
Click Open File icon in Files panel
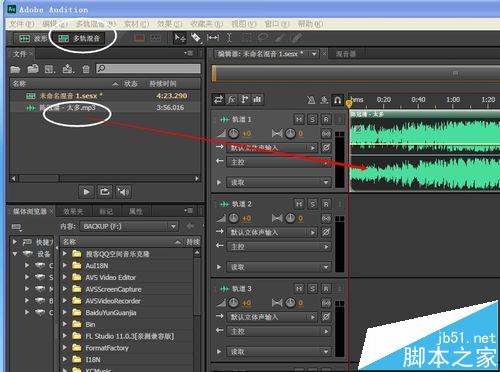pyautogui.click(x=15, y=69)
